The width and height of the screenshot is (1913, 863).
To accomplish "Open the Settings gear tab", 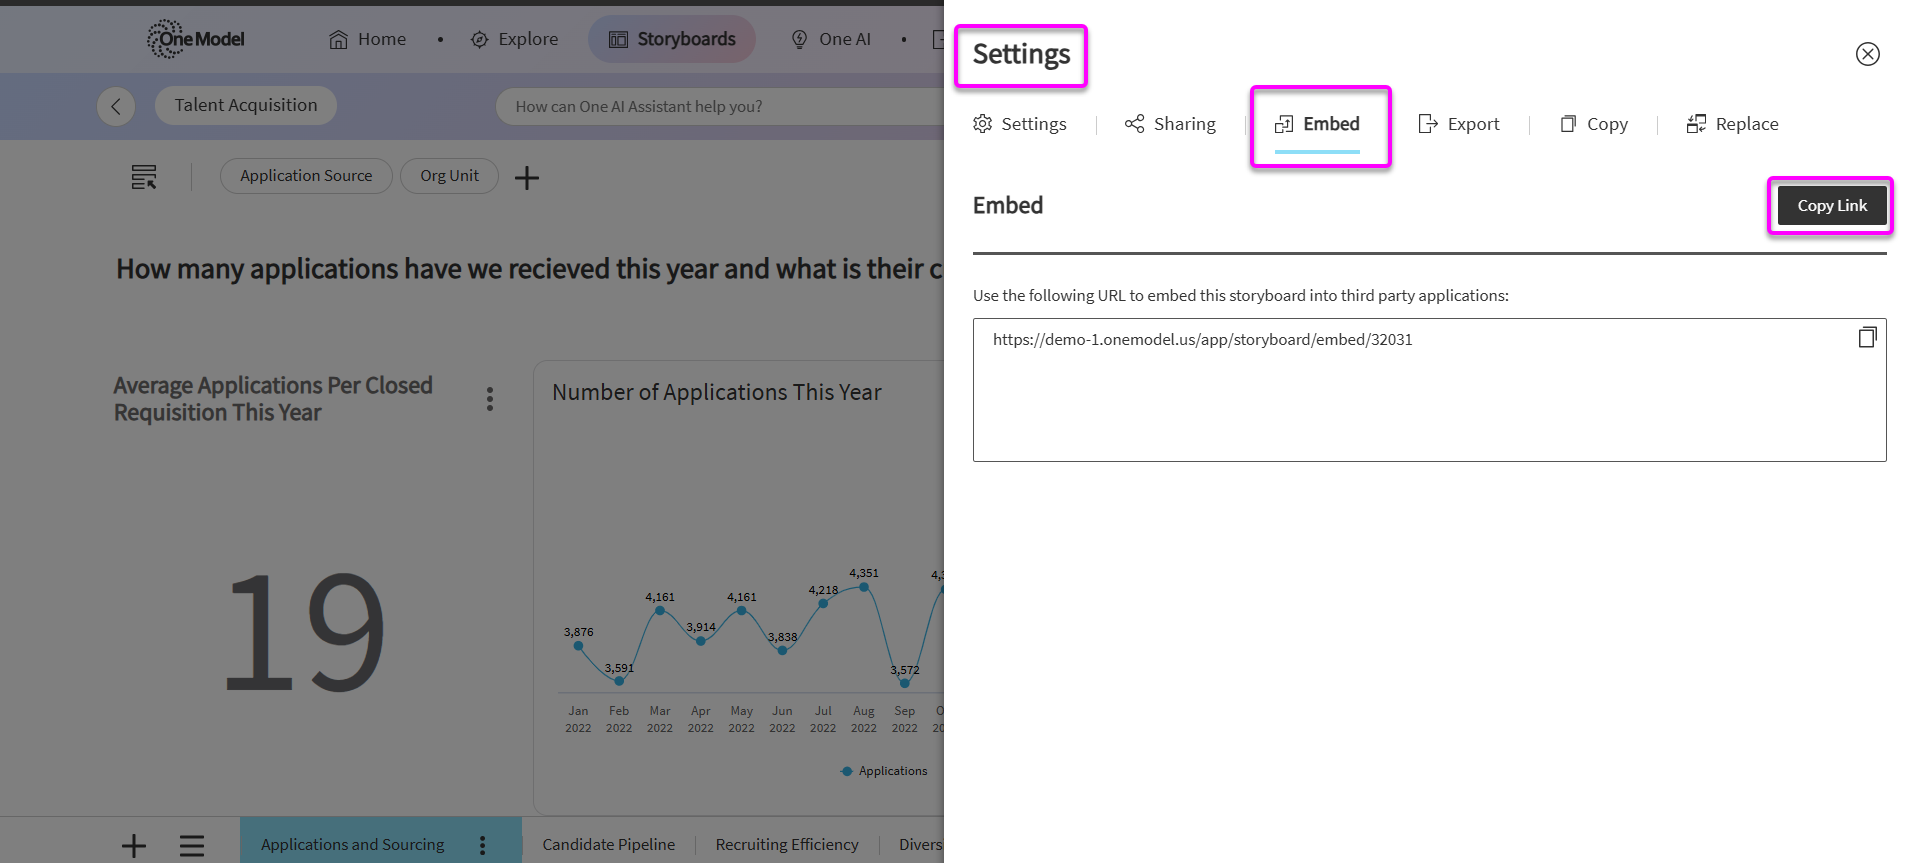I will point(1020,124).
